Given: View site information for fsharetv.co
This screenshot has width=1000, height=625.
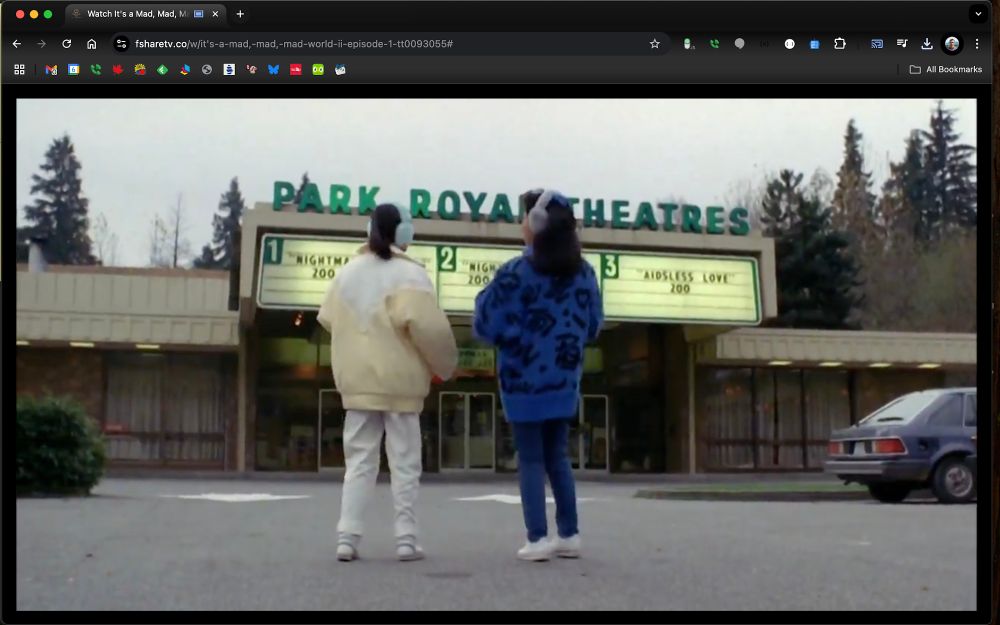Looking at the screenshot, I should [x=121, y=44].
